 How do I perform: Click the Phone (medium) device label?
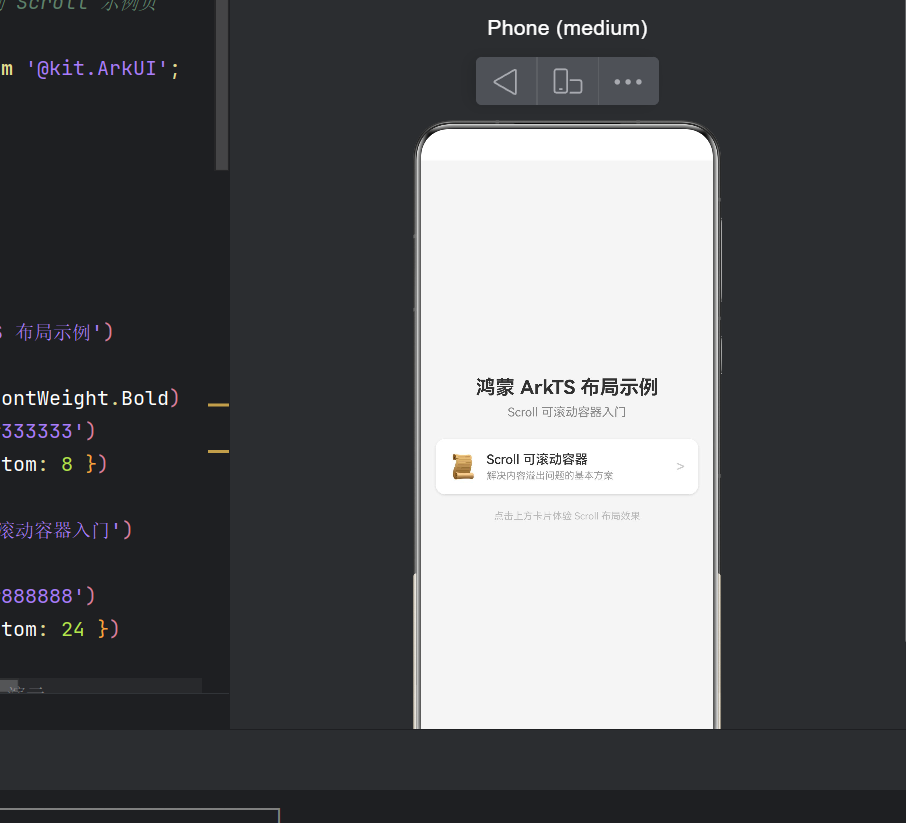567,28
